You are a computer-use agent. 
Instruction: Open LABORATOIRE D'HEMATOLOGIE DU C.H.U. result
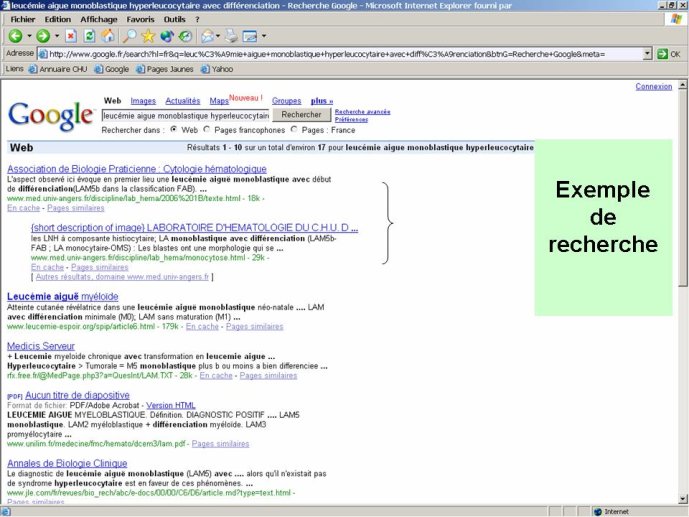194,228
